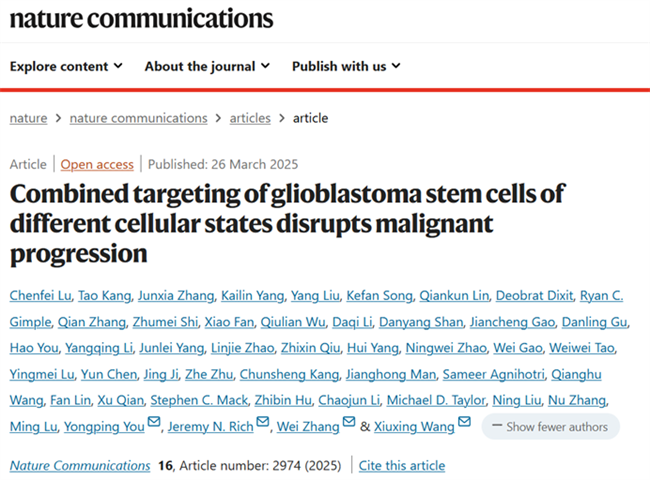The width and height of the screenshot is (650, 480).
Task: Click mail icon after Xiuxing Wang
Action: pos(464,424)
